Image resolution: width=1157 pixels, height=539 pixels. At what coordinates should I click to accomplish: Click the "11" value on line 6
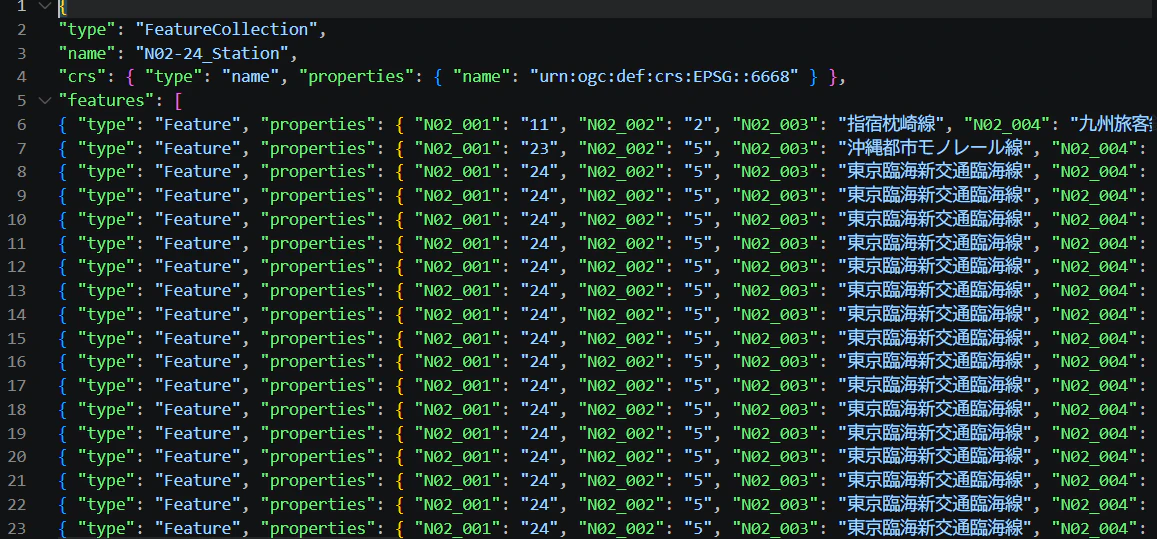tap(539, 125)
